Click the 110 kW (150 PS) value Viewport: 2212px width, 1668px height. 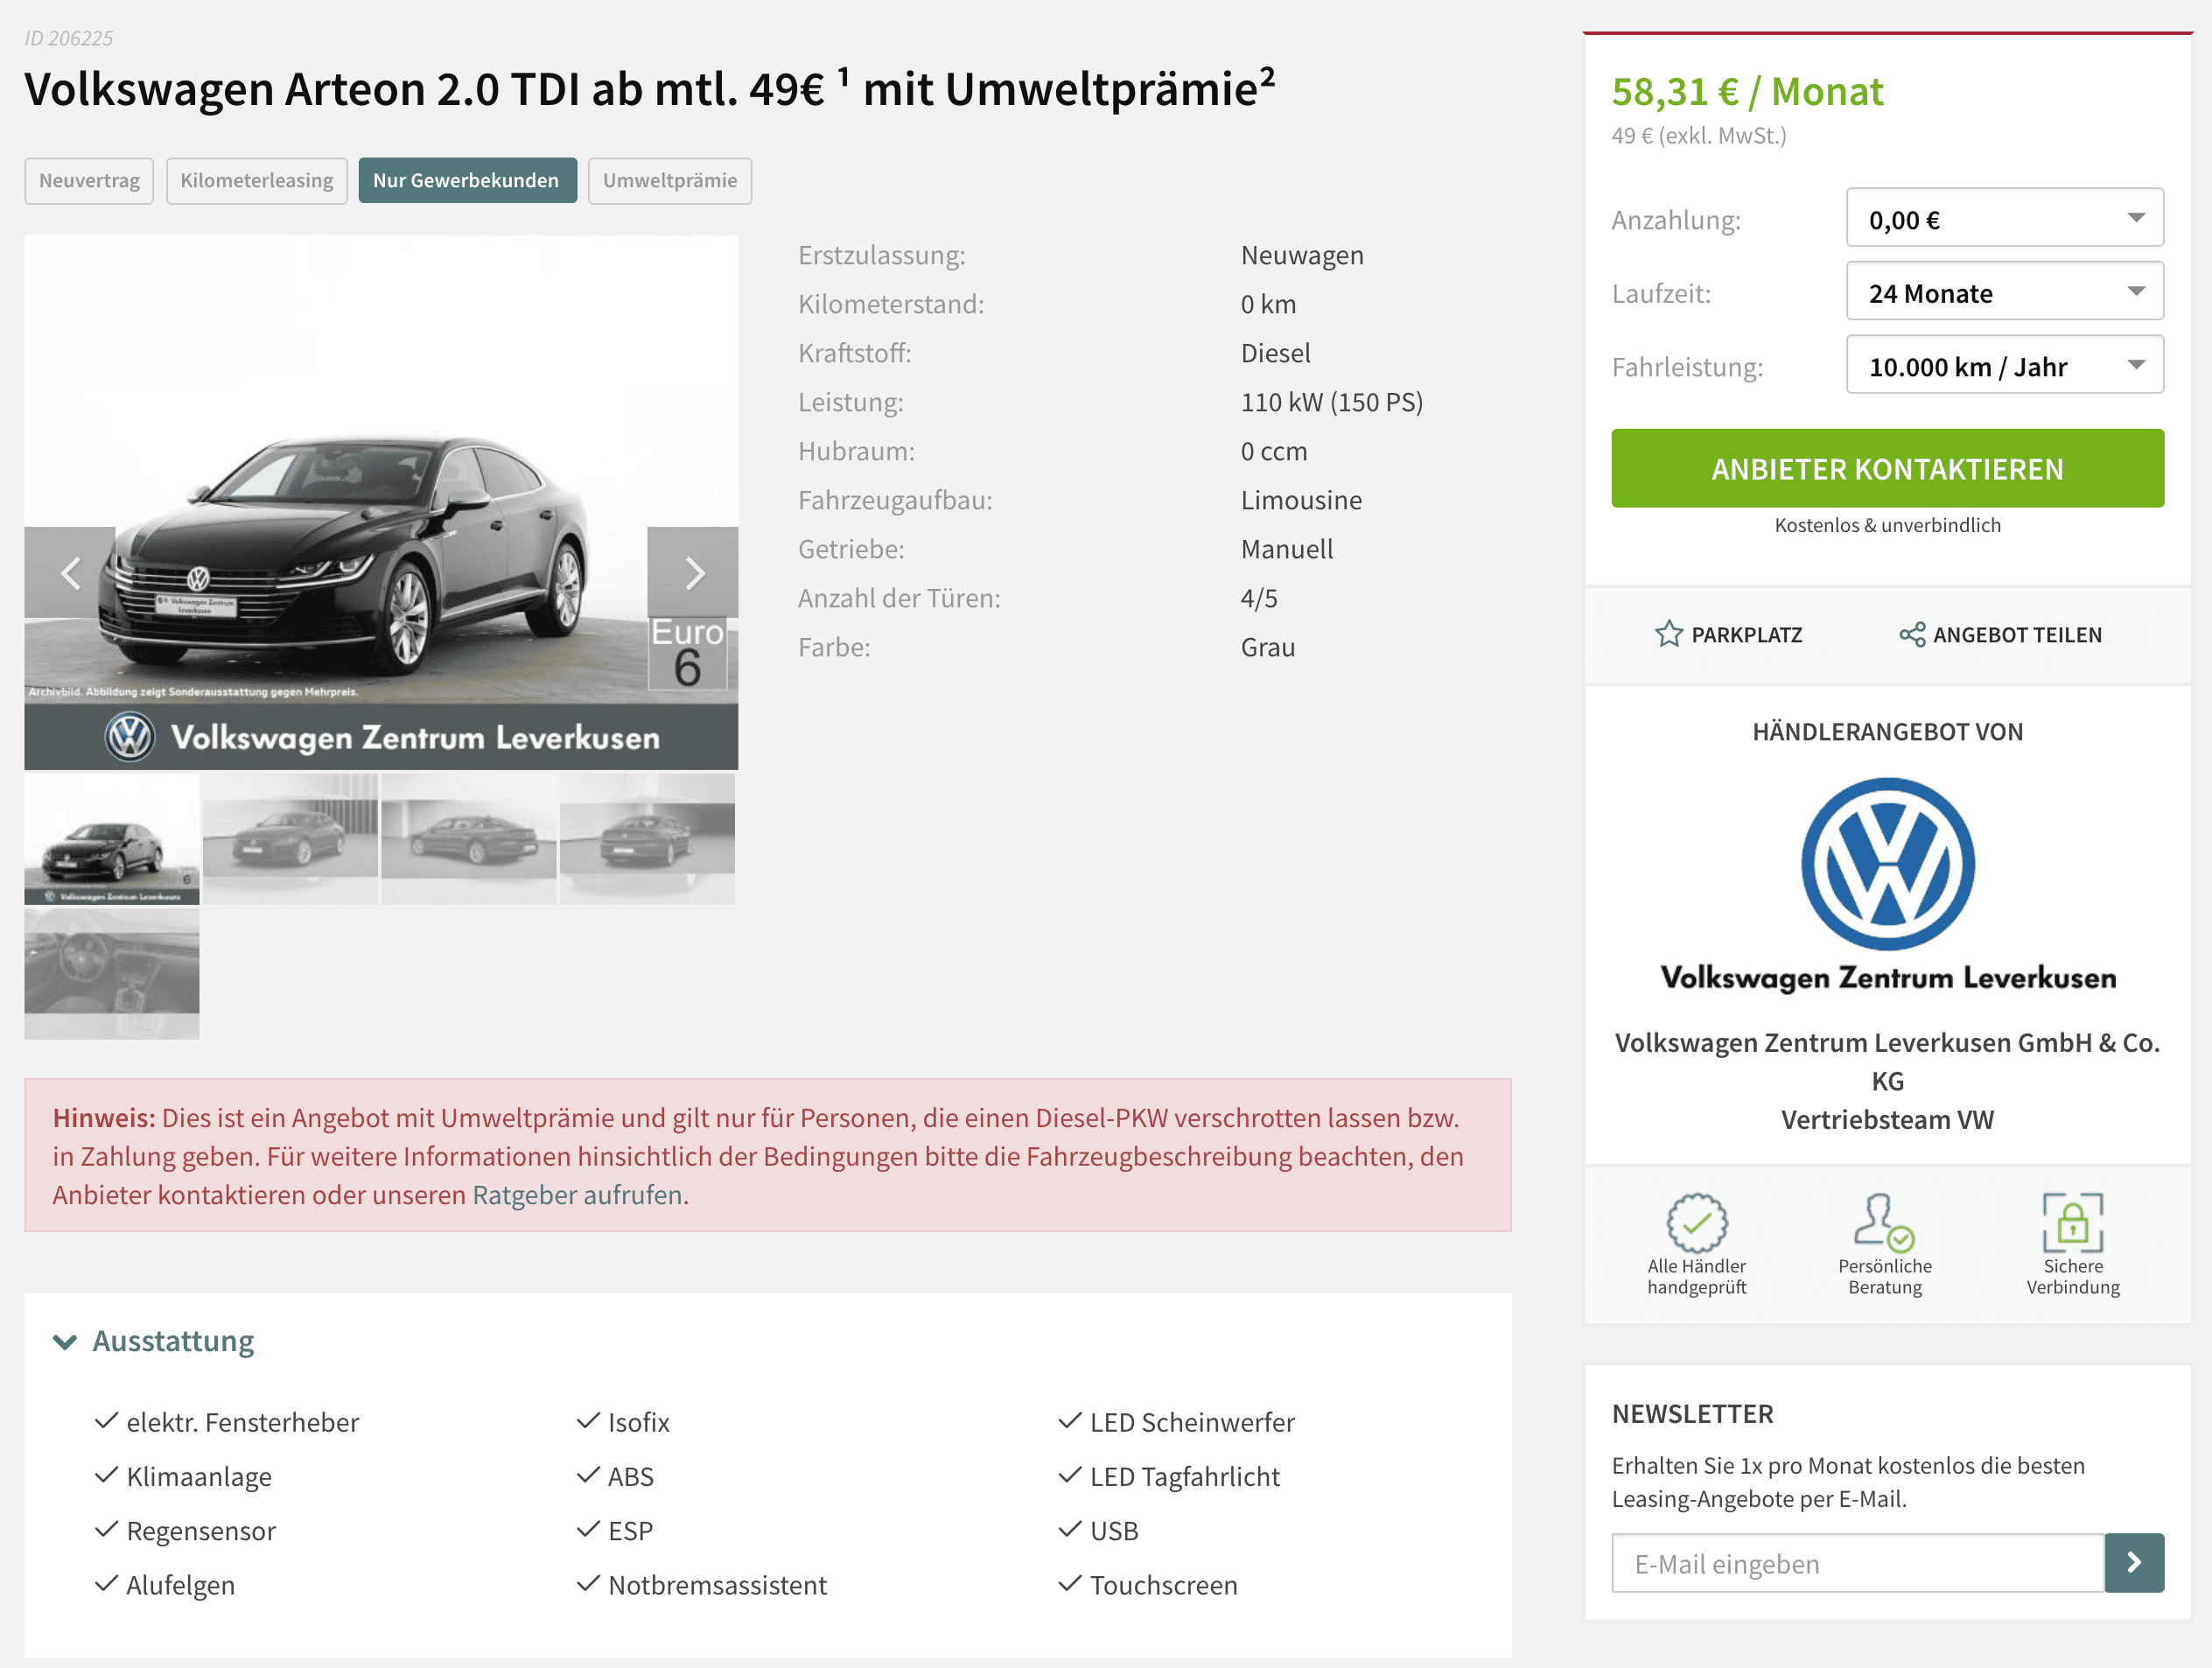pos(1331,402)
